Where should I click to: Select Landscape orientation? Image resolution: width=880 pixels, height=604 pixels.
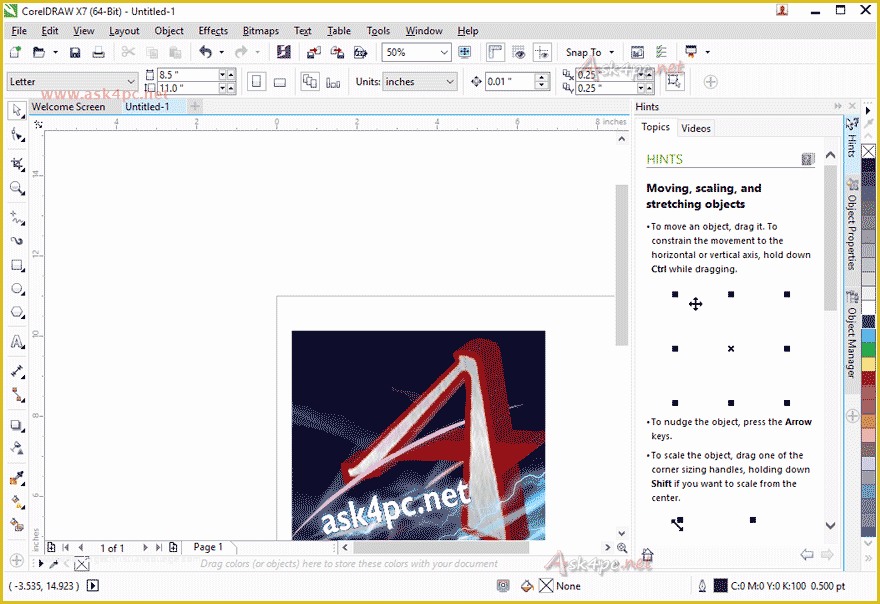tap(279, 82)
